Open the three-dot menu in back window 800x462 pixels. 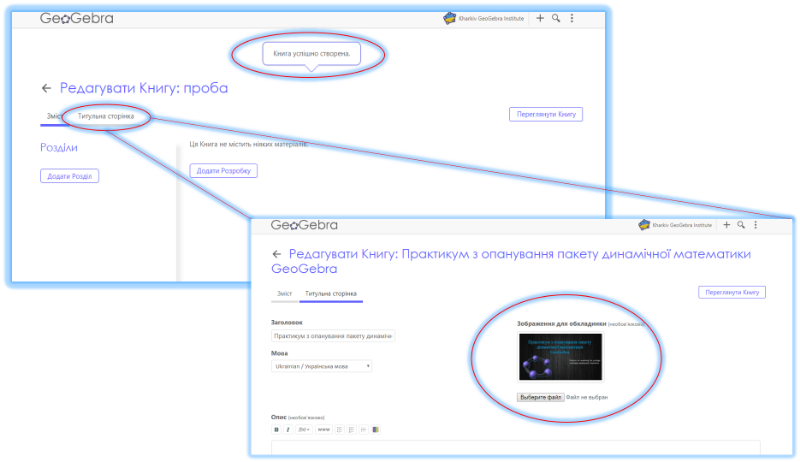(x=572, y=18)
